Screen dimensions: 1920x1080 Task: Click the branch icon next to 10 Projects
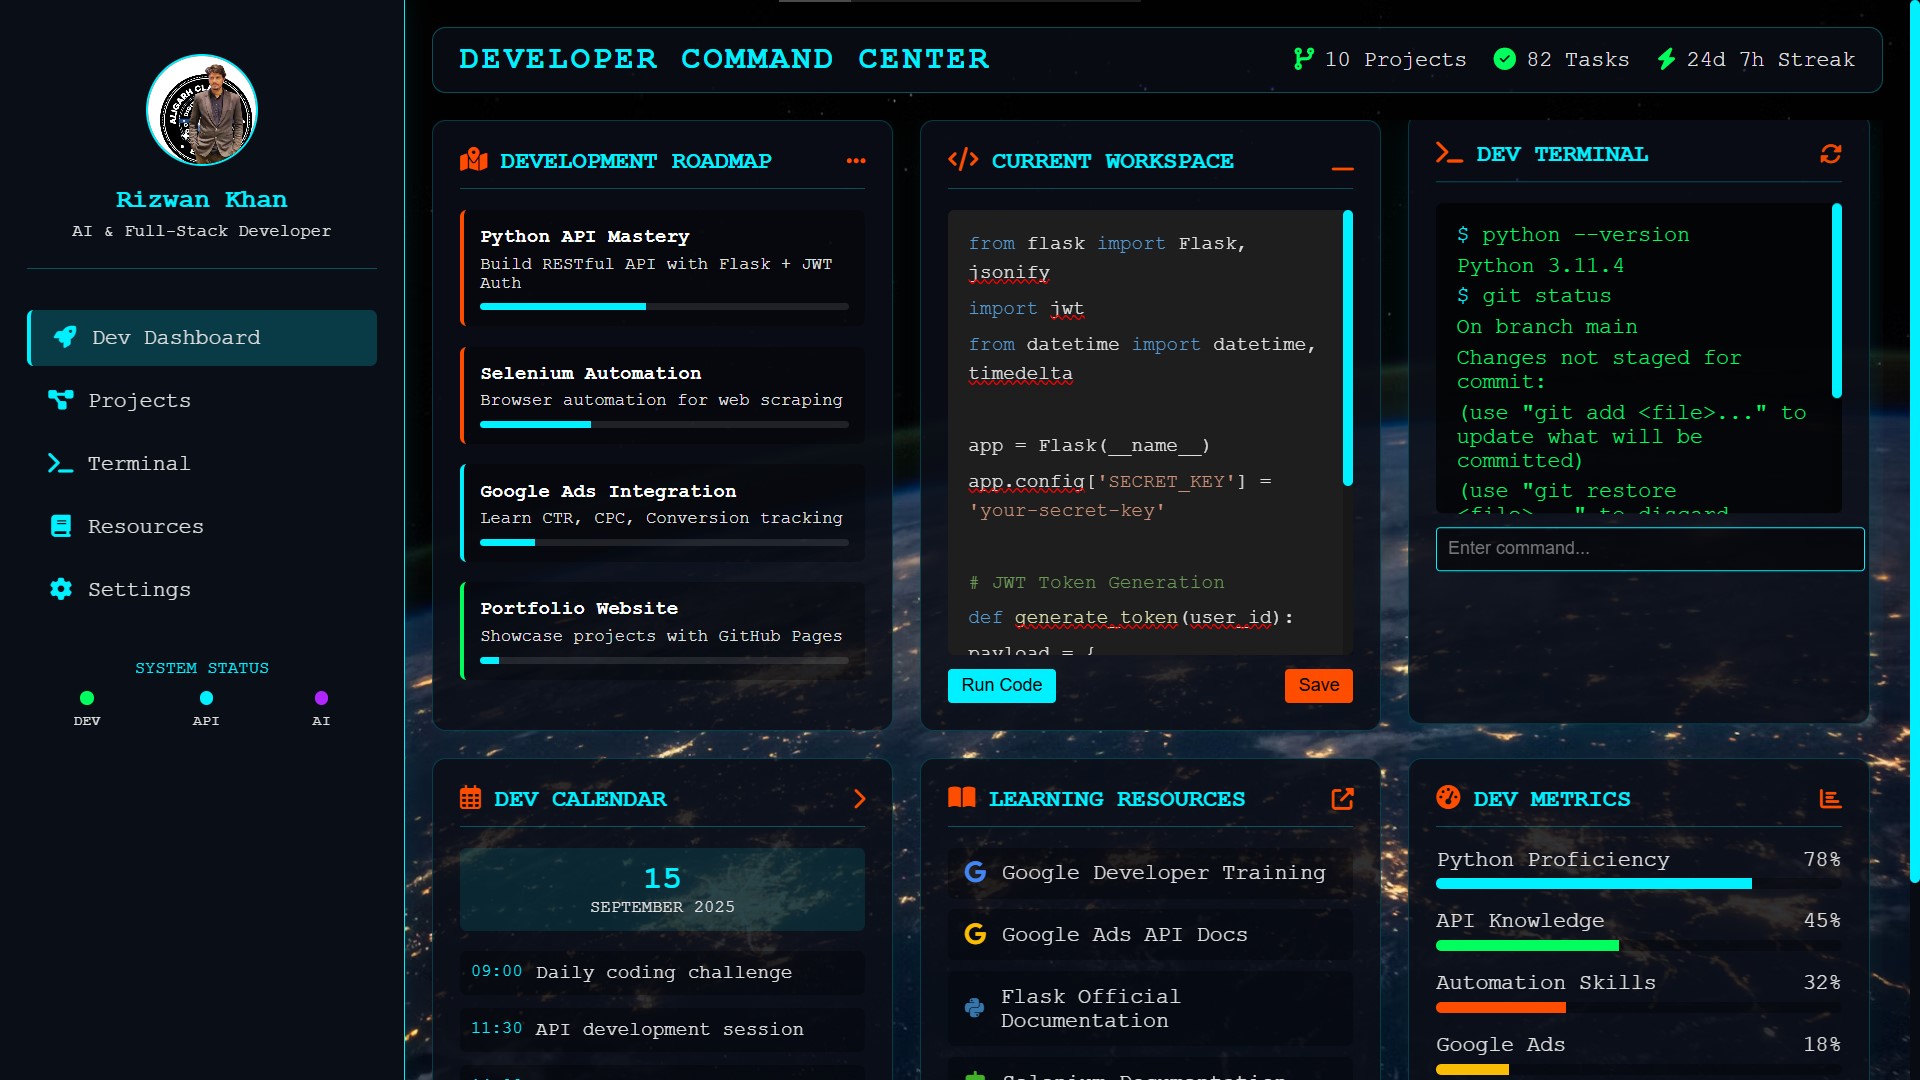coord(1302,59)
